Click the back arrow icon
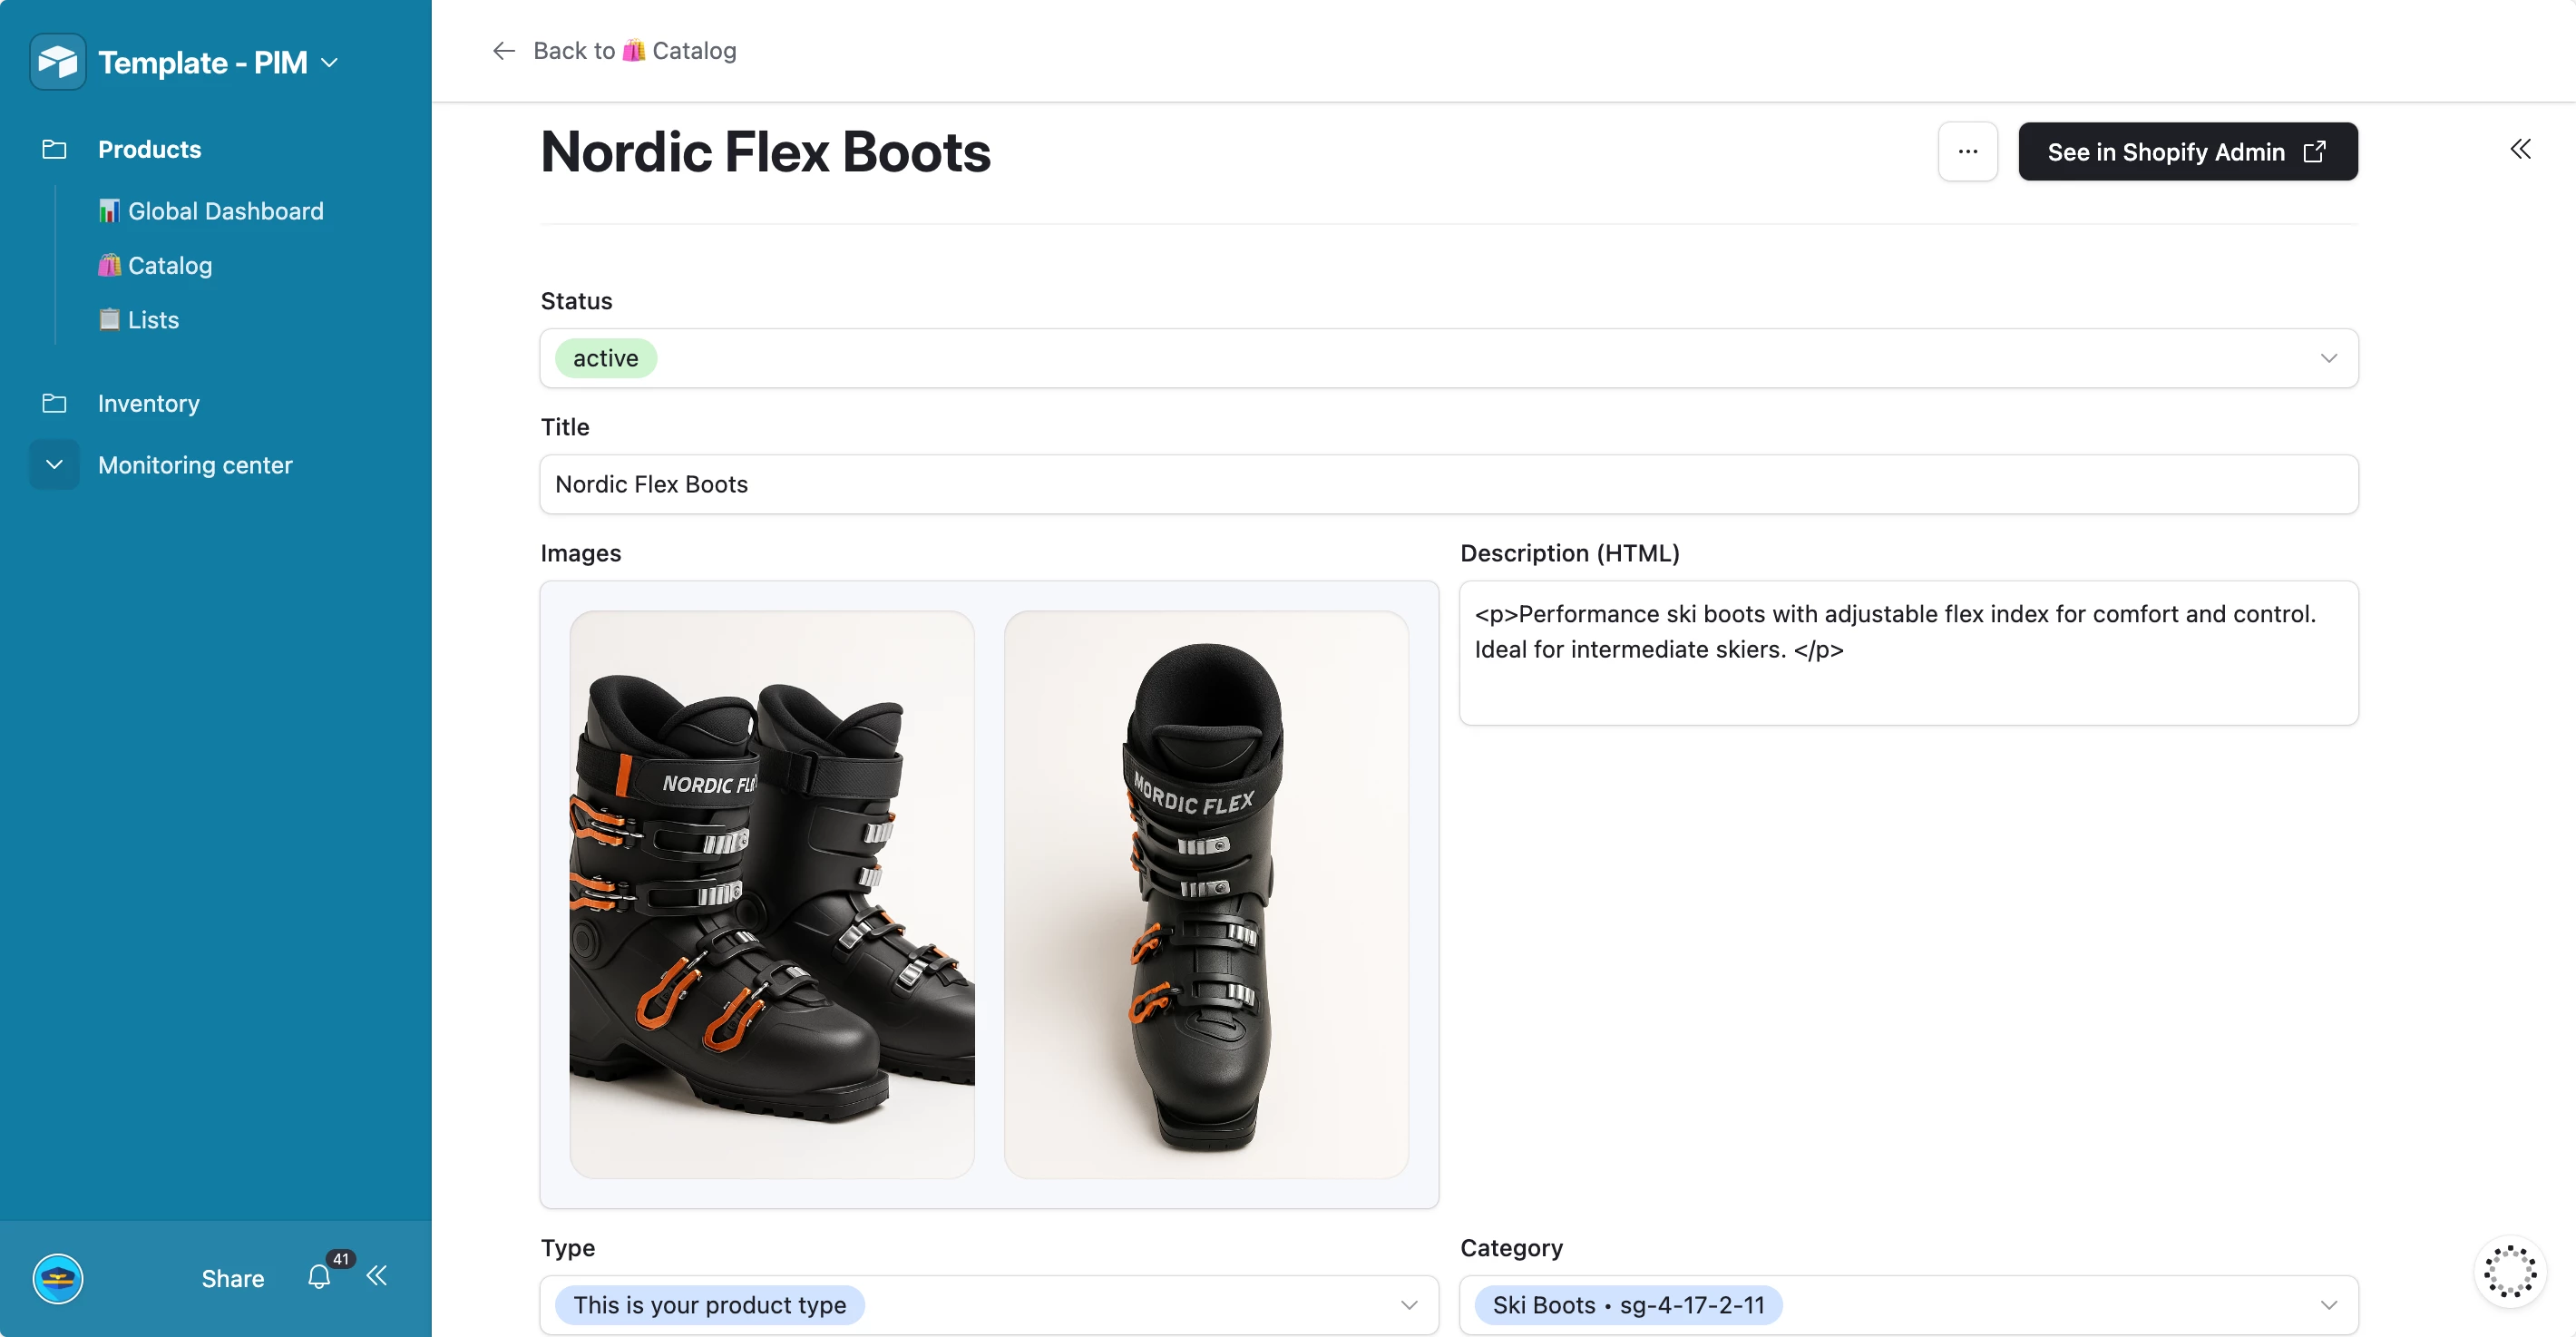2576x1337 pixels. [x=503, y=51]
